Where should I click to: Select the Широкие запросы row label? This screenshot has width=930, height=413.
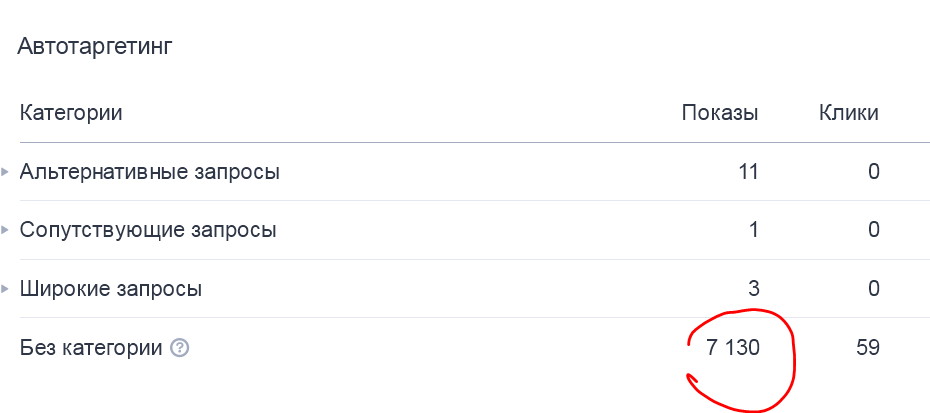tap(111, 290)
